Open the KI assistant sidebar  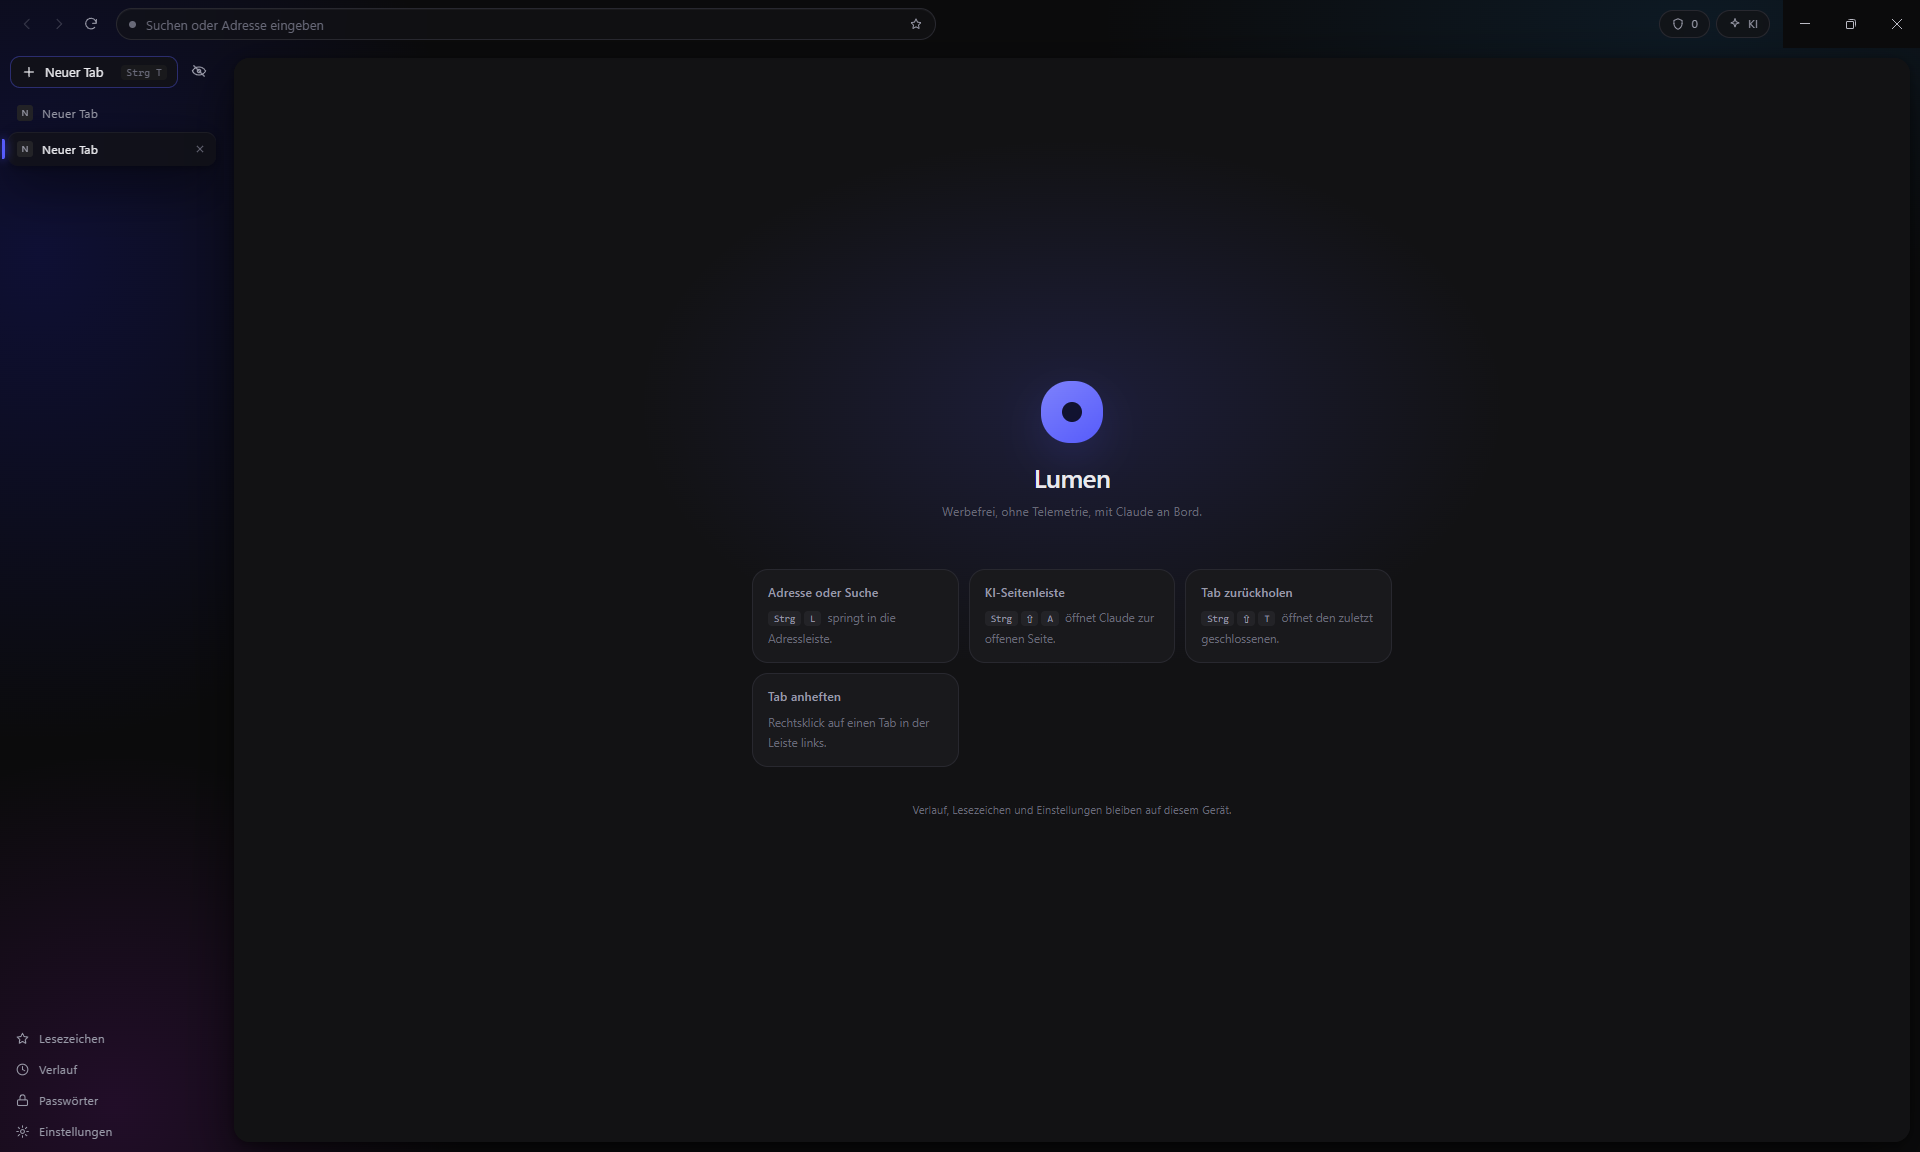point(1743,24)
